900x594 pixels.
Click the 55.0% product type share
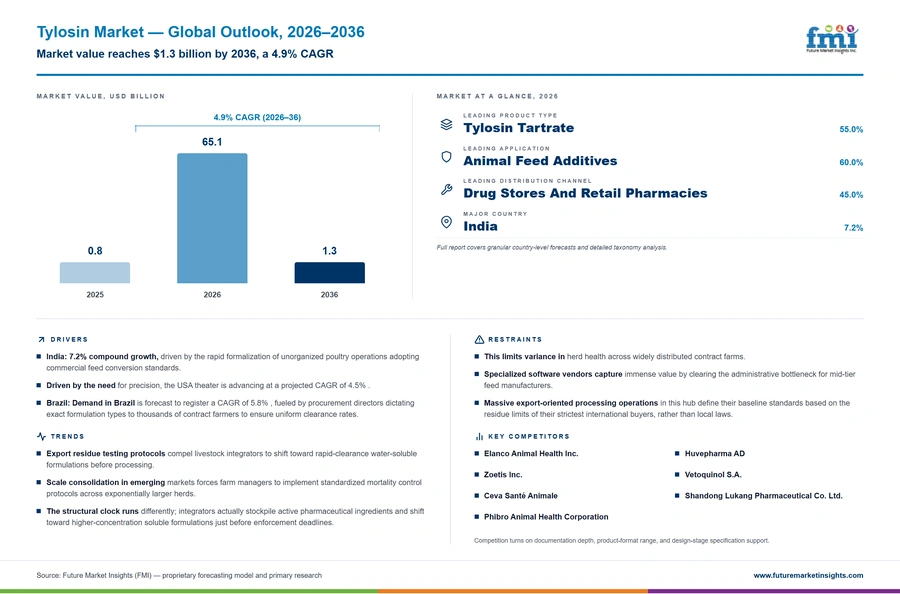pyautogui.click(x=851, y=130)
